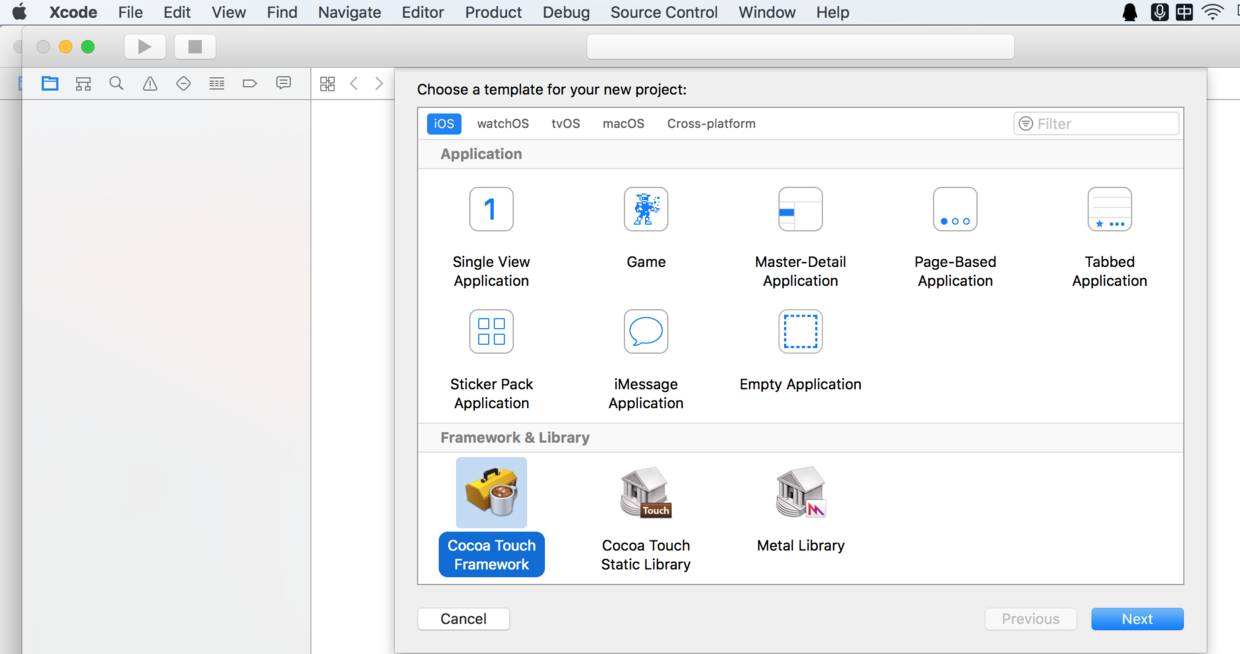Viewport: 1240px width, 654px height.
Task: Switch to the tvOS tab
Action: [x=566, y=124]
